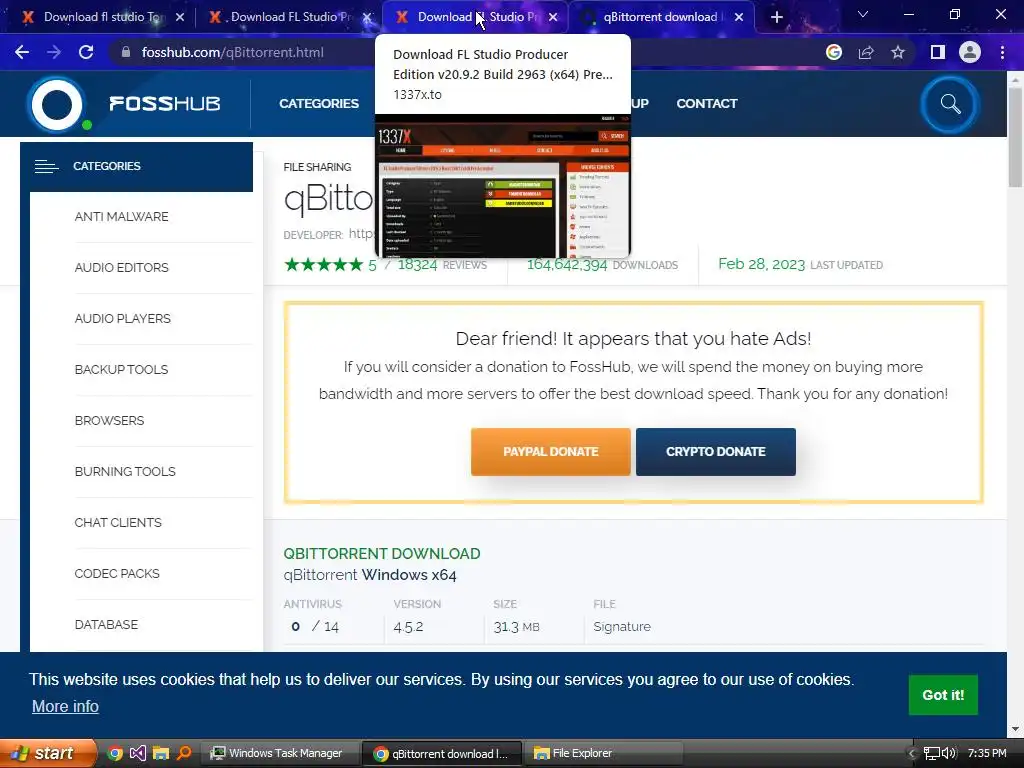Open CHAT CLIENTS category
The width and height of the screenshot is (1024, 768).
pos(118,522)
